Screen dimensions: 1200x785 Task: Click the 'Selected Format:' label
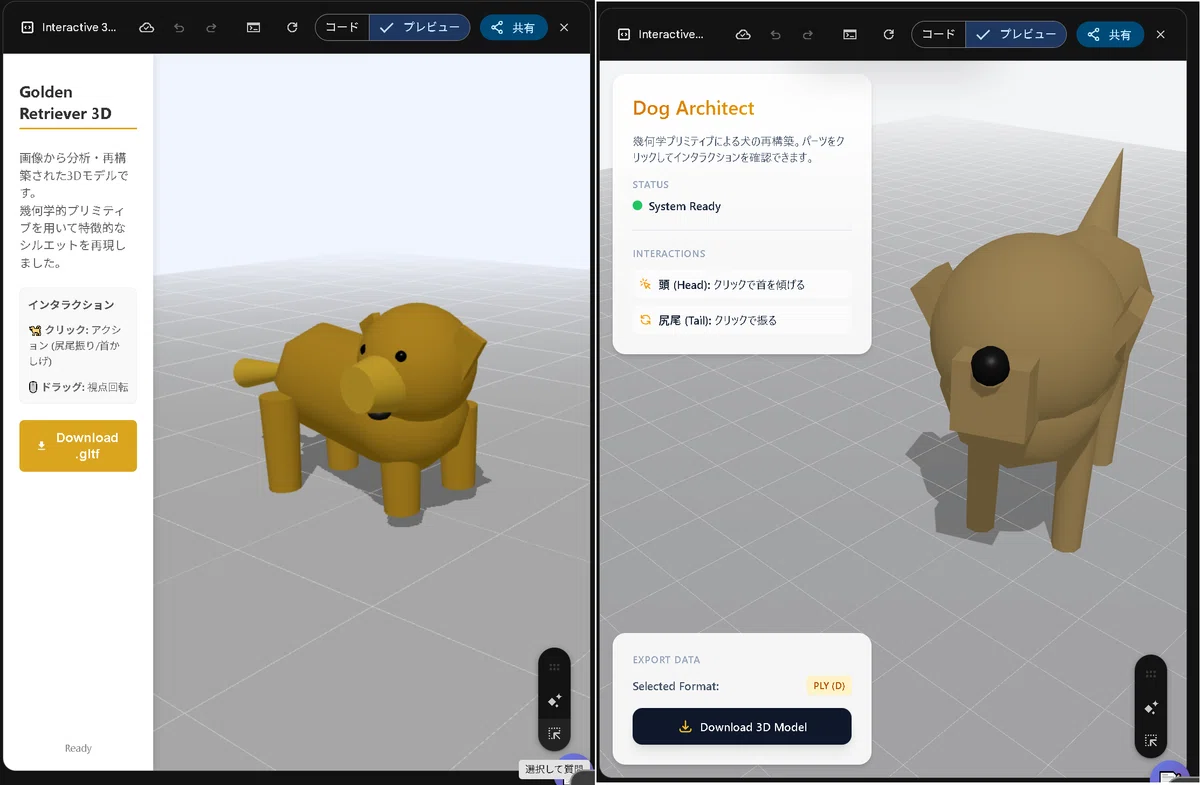pyautogui.click(x=676, y=686)
